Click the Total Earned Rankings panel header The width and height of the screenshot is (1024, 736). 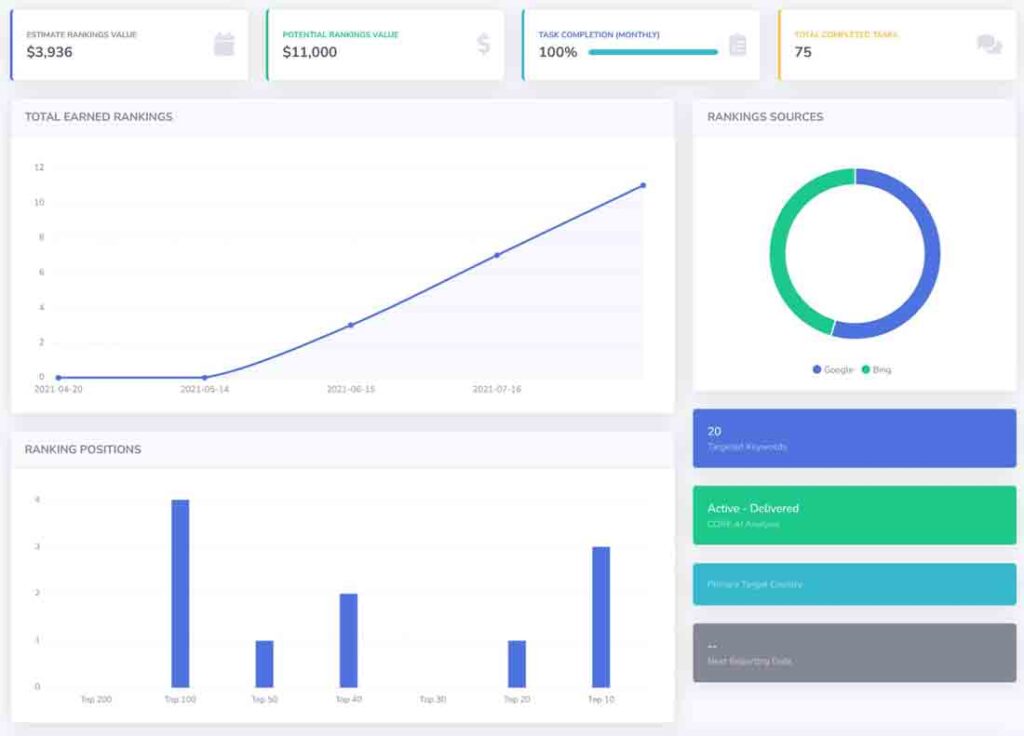pyautogui.click(x=99, y=117)
